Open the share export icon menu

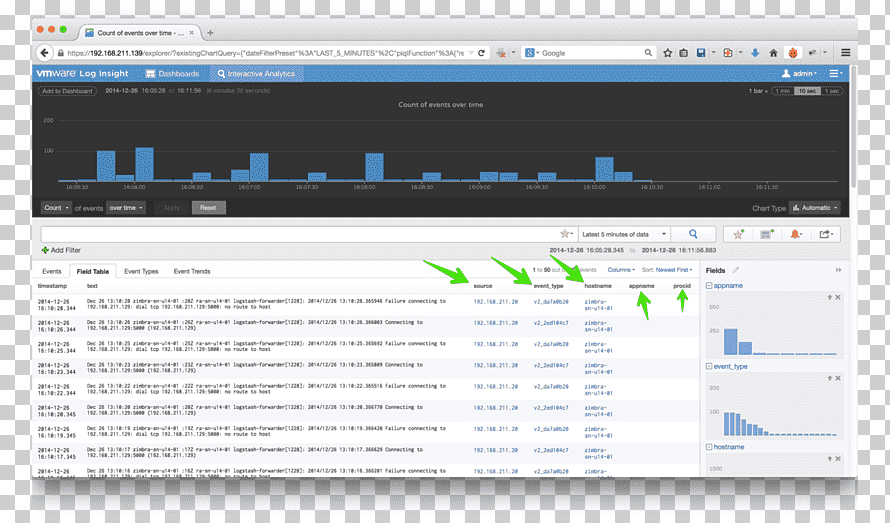pos(826,234)
